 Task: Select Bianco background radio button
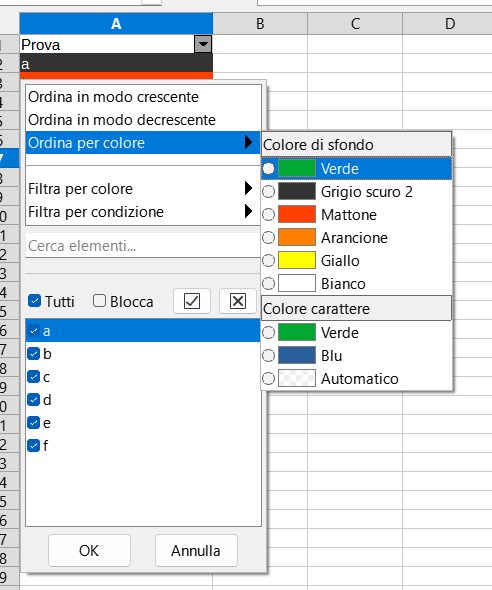click(269, 283)
